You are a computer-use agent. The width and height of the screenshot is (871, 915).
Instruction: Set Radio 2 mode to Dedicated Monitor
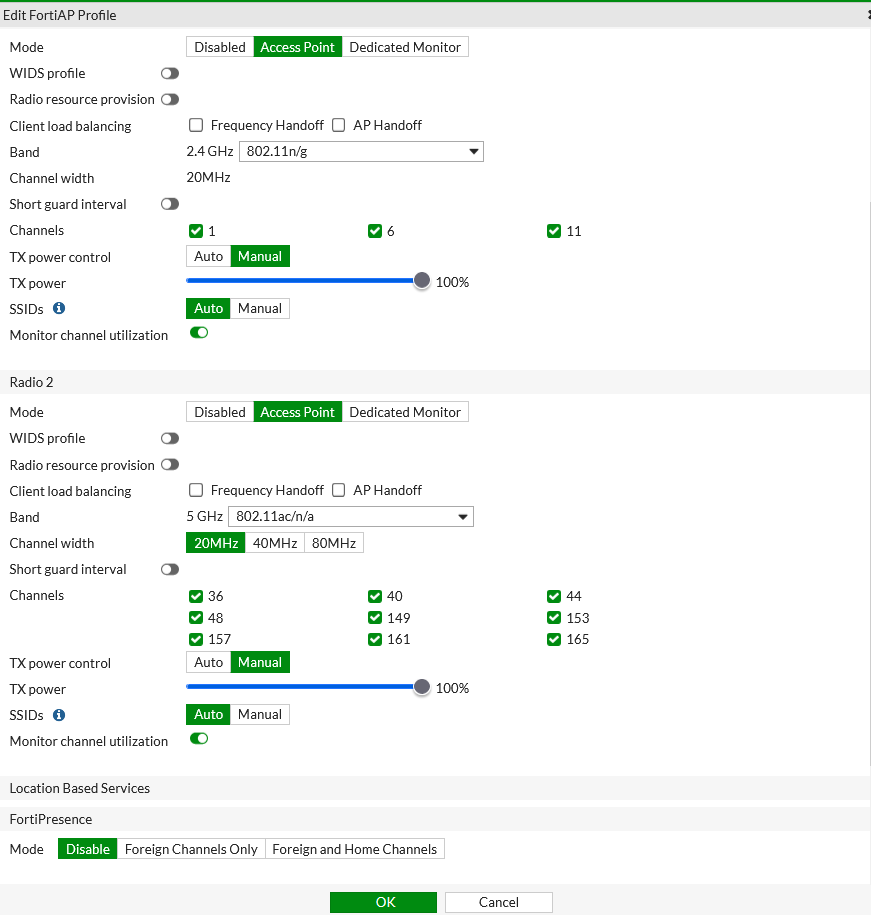click(x=405, y=412)
